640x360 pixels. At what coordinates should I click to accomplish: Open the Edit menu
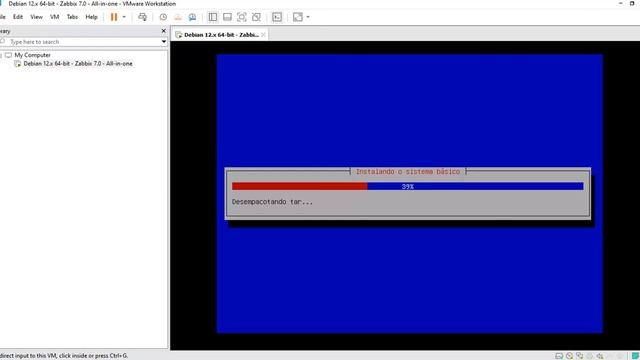(x=18, y=17)
